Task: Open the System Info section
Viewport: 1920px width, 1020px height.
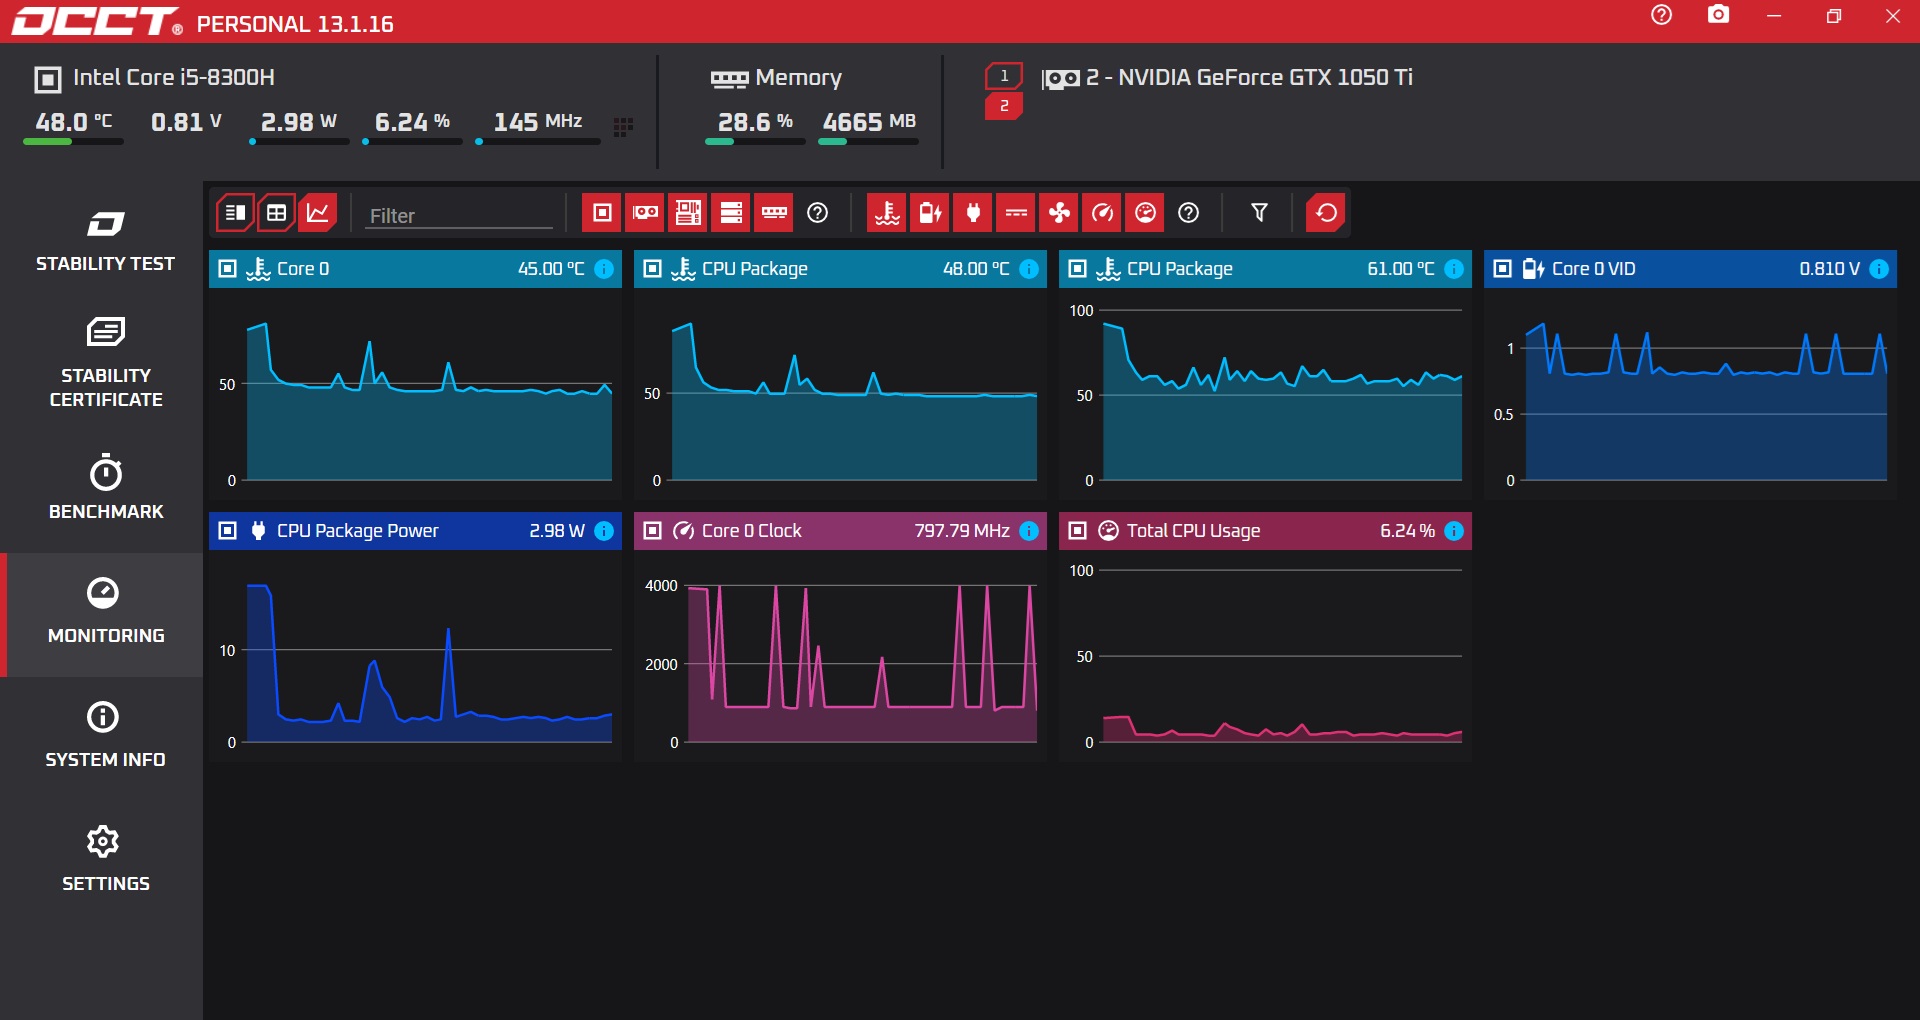Action: (105, 736)
